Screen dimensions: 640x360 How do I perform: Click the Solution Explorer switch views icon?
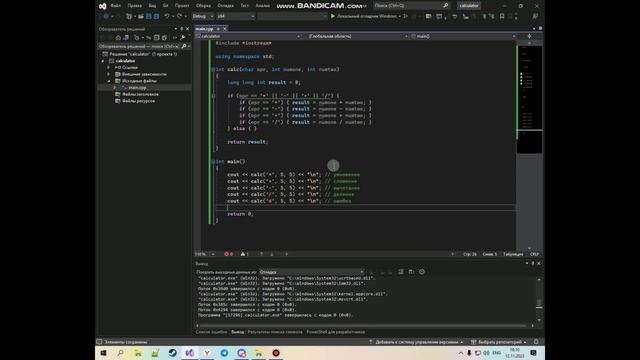pyautogui.click(x=126, y=38)
